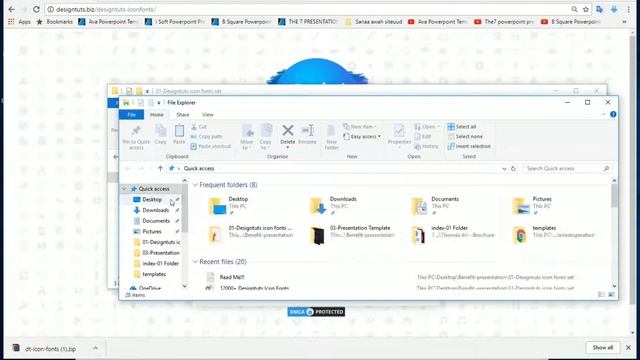
Task: Click the Chrome reload button
Action: [x=36, y=9]
